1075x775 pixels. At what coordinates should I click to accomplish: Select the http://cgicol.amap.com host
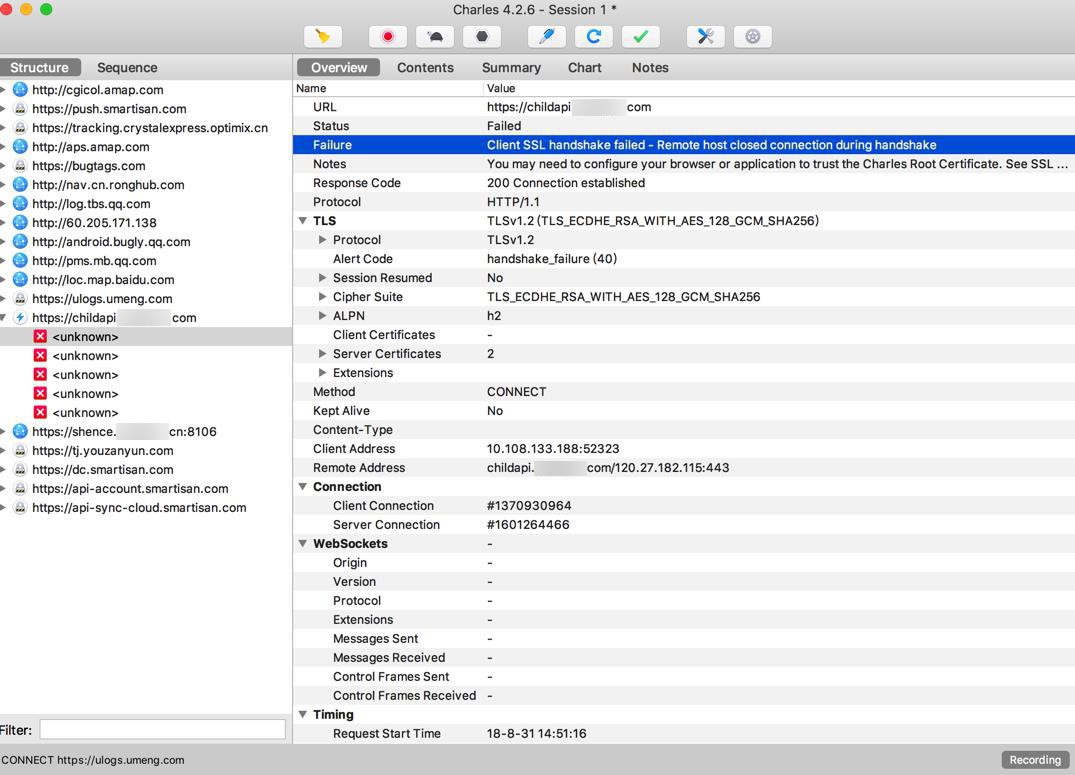pos(97,90)
